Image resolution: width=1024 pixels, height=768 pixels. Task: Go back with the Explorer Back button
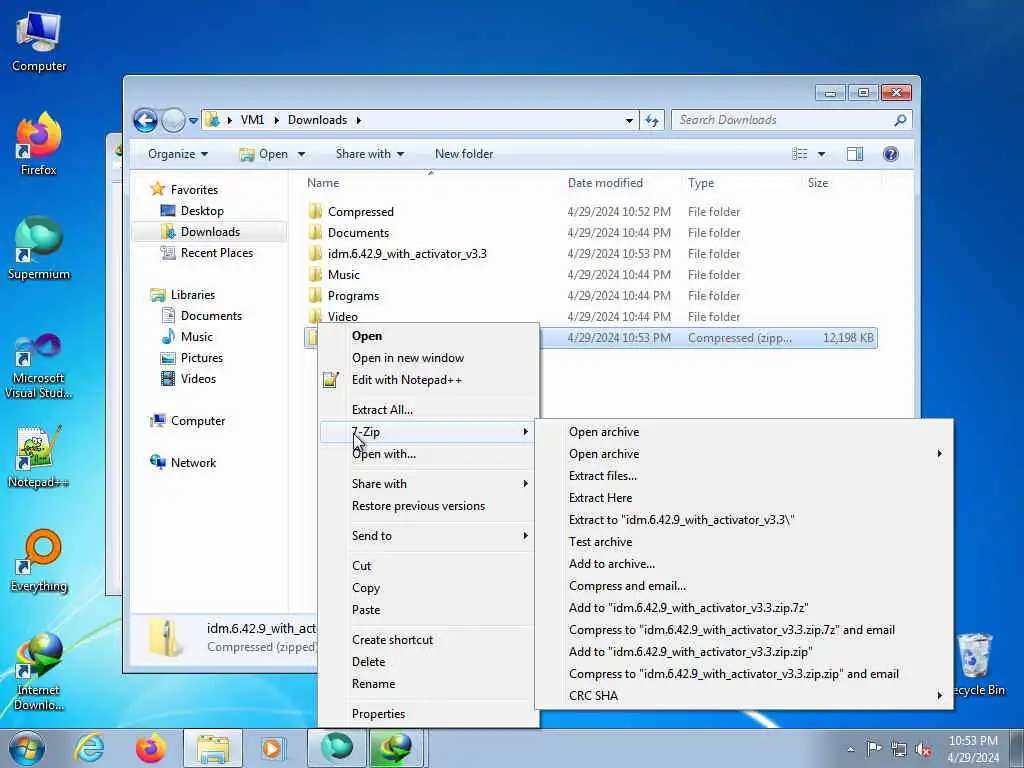click(x=145, y=120)
